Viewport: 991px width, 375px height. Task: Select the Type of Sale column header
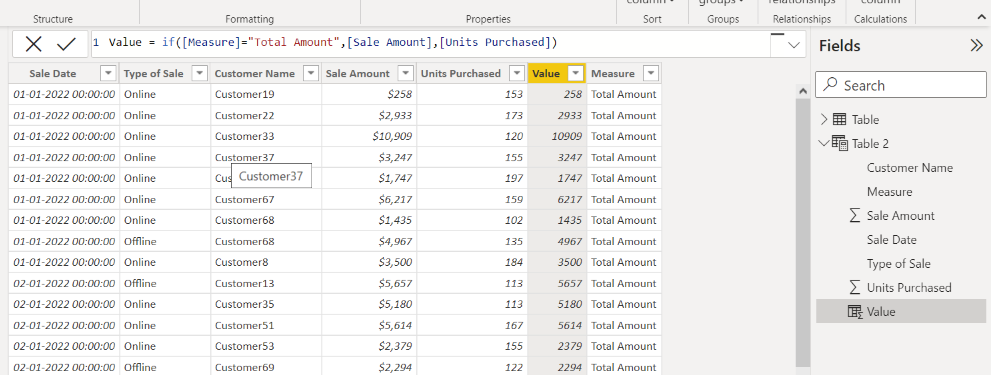154,74
